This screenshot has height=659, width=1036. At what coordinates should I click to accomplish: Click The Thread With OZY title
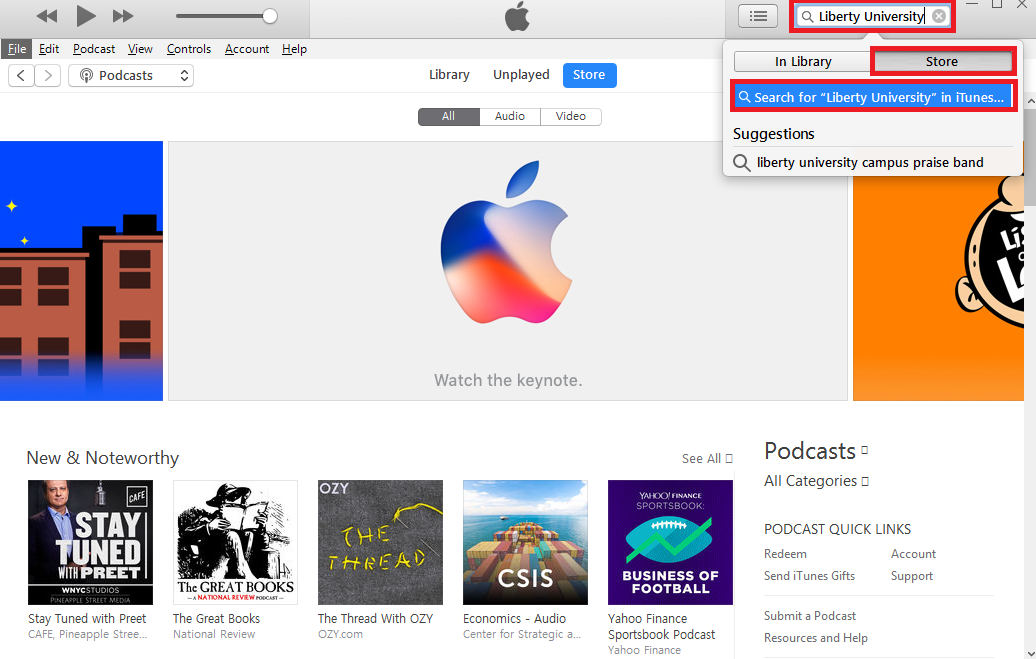coord(375,619)
